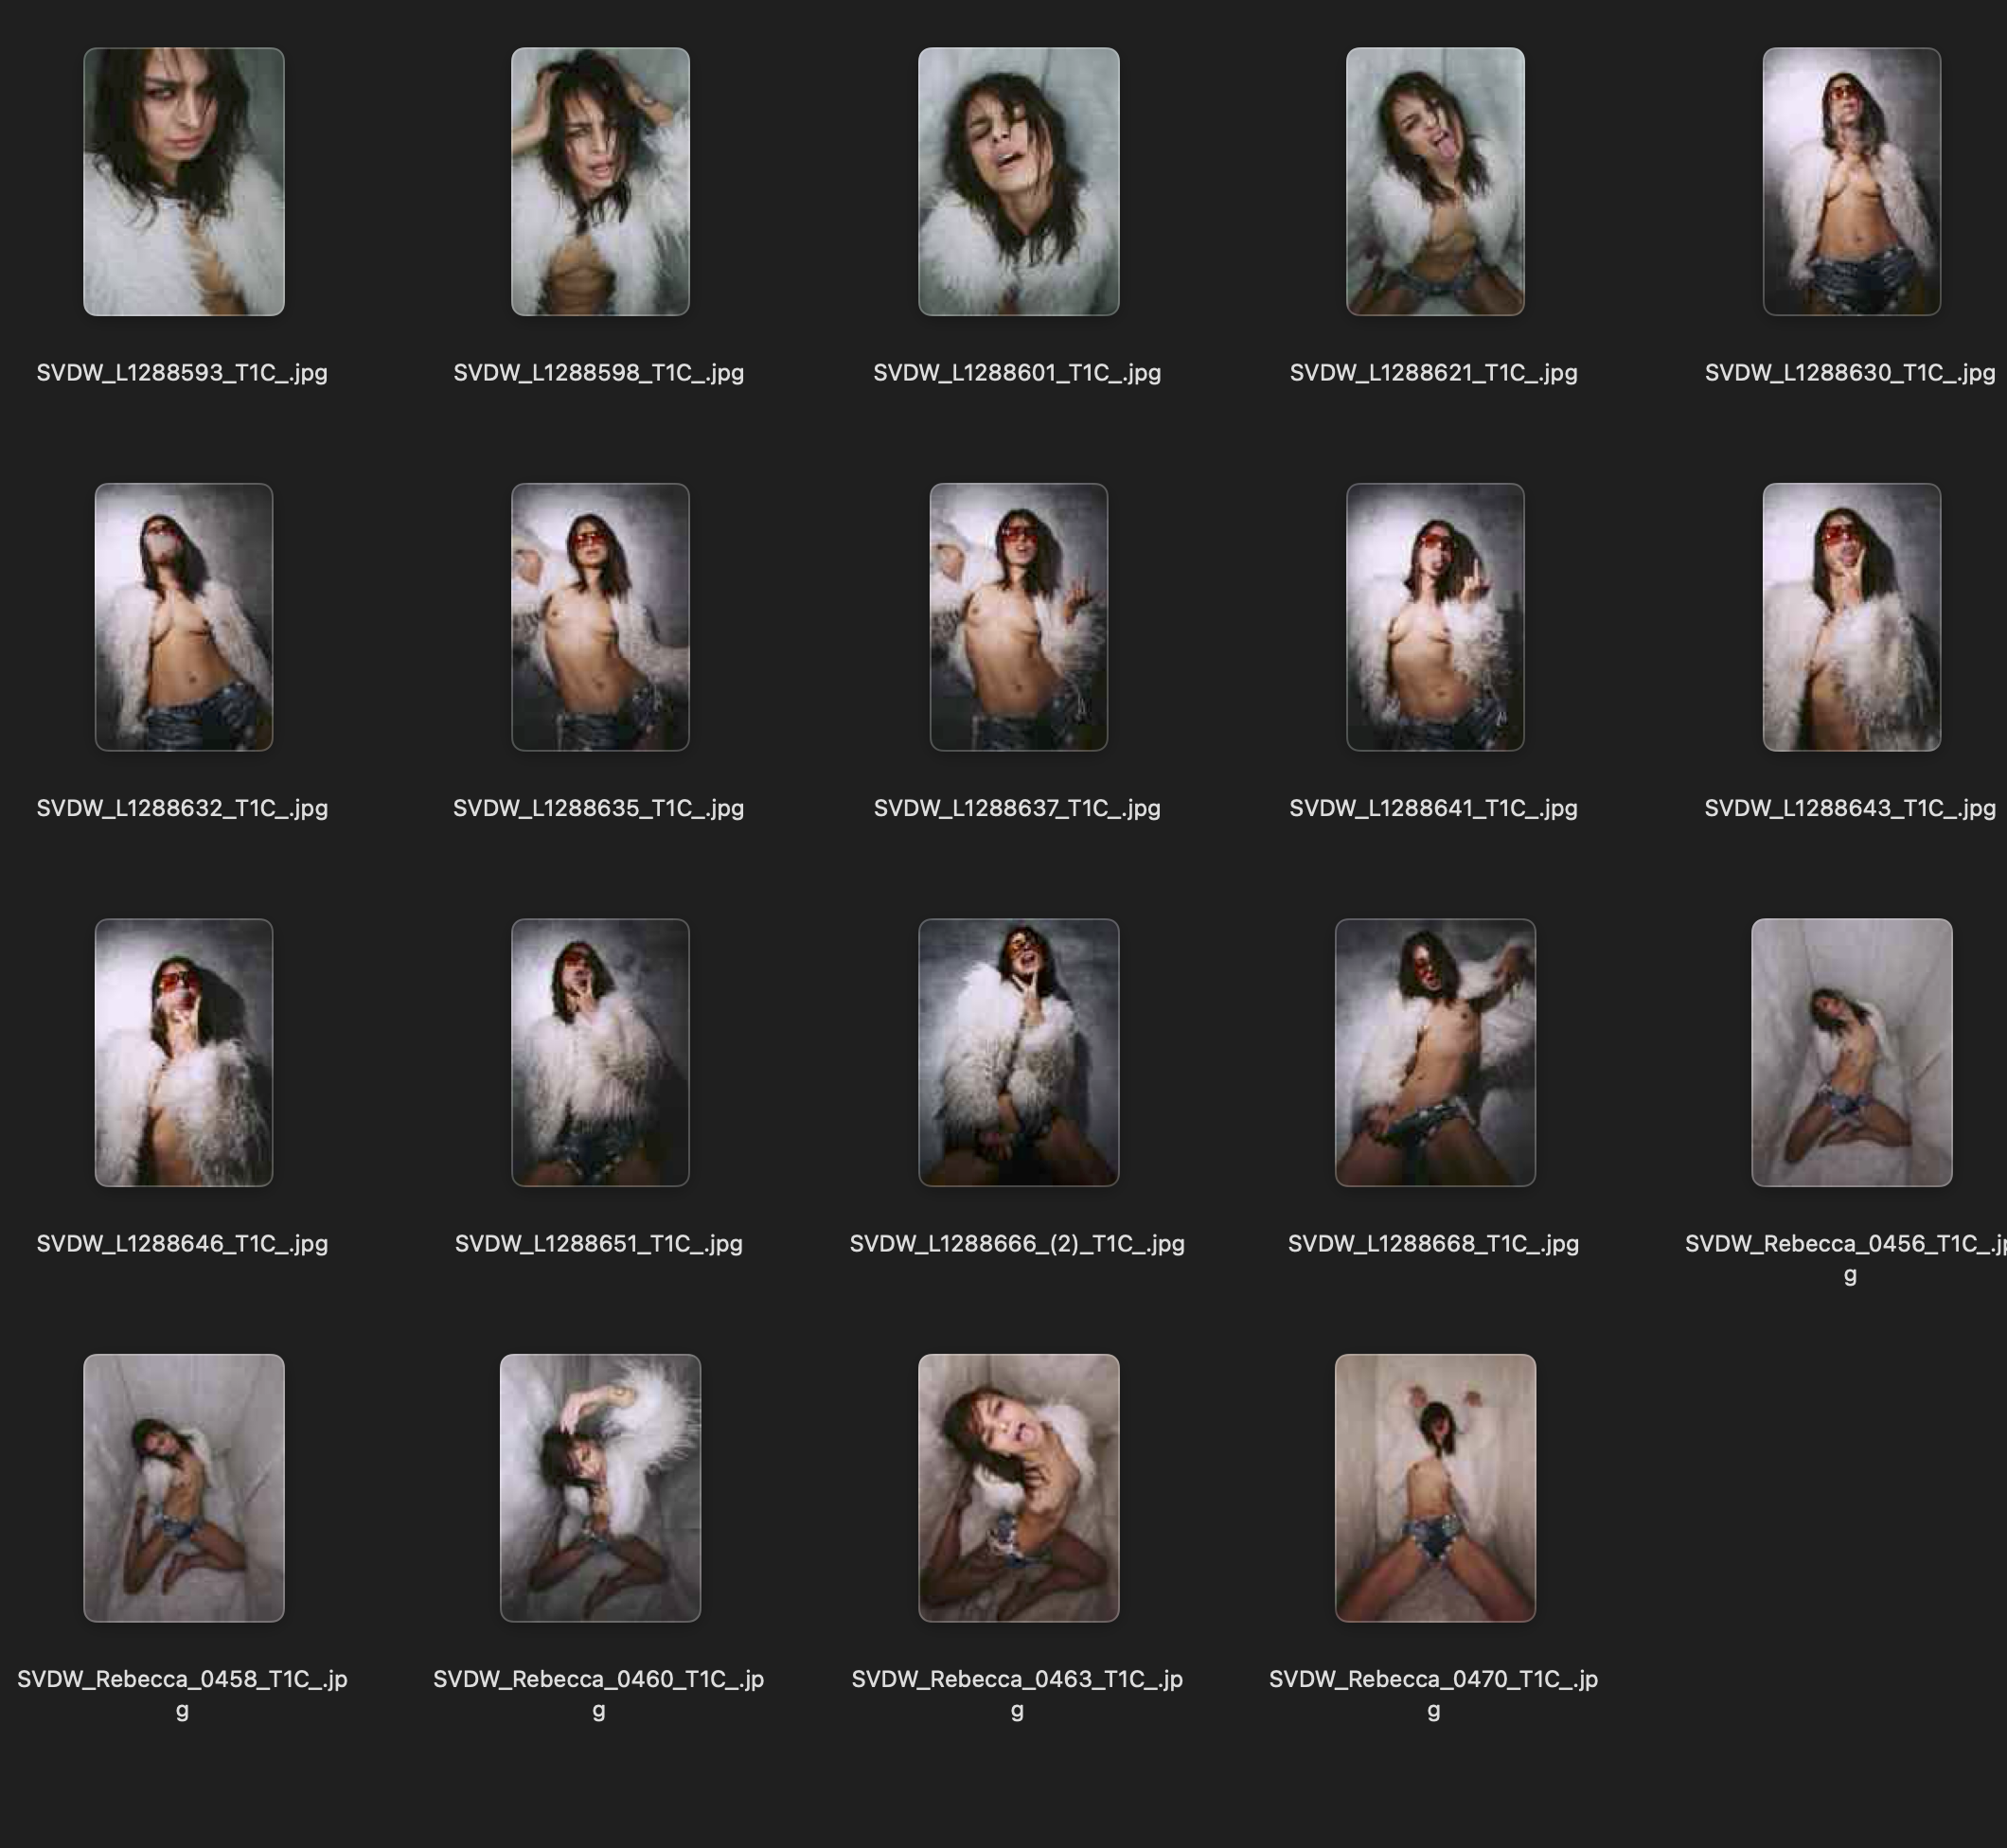Select the SVDW_L1288593_T1C_.jpg thumbnail
Viewport: 2007px width, 1848px height.
click(x=183, y=182)
